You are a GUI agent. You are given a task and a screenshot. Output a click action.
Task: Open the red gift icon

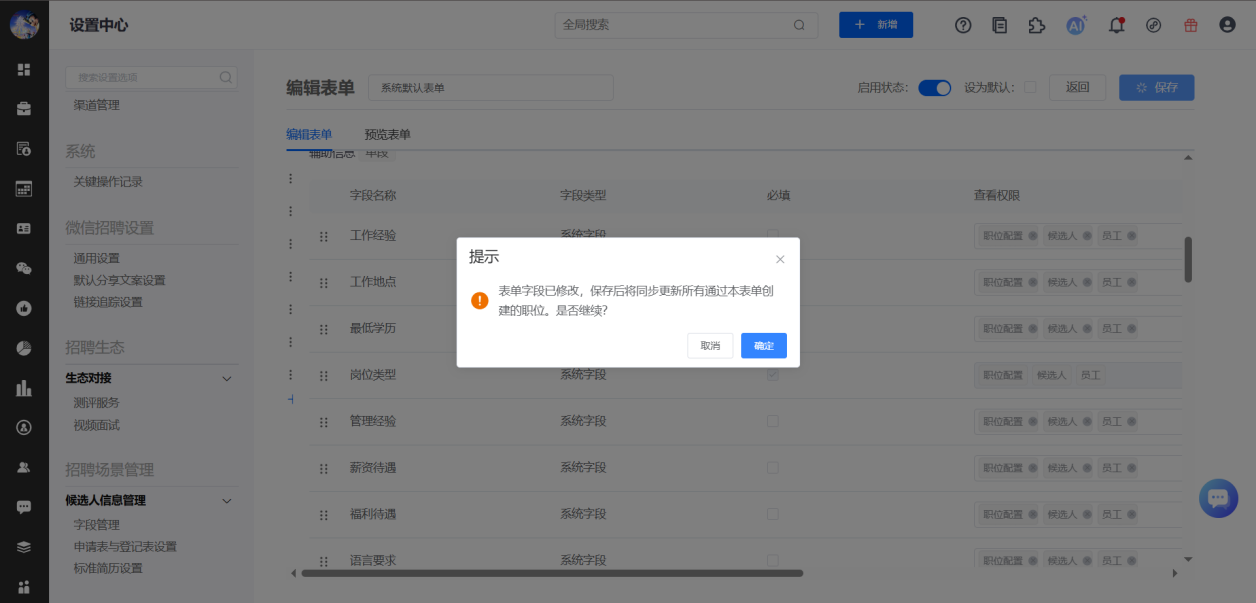[1191, 25]
